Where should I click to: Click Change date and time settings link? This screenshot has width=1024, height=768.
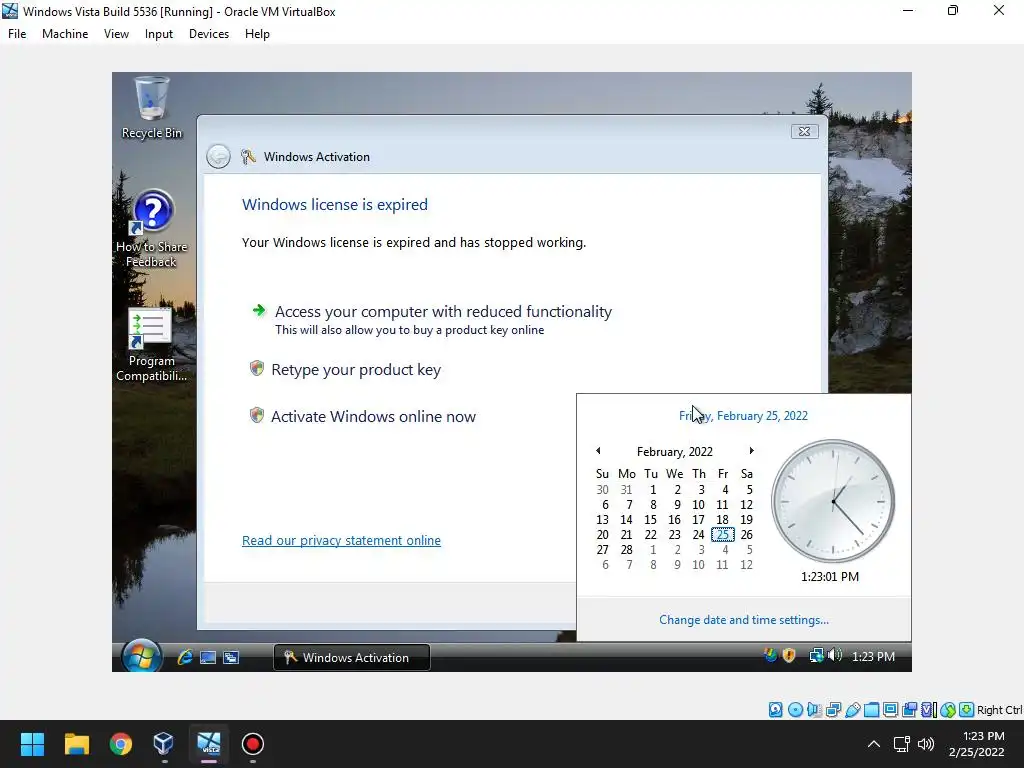[744, 620]
